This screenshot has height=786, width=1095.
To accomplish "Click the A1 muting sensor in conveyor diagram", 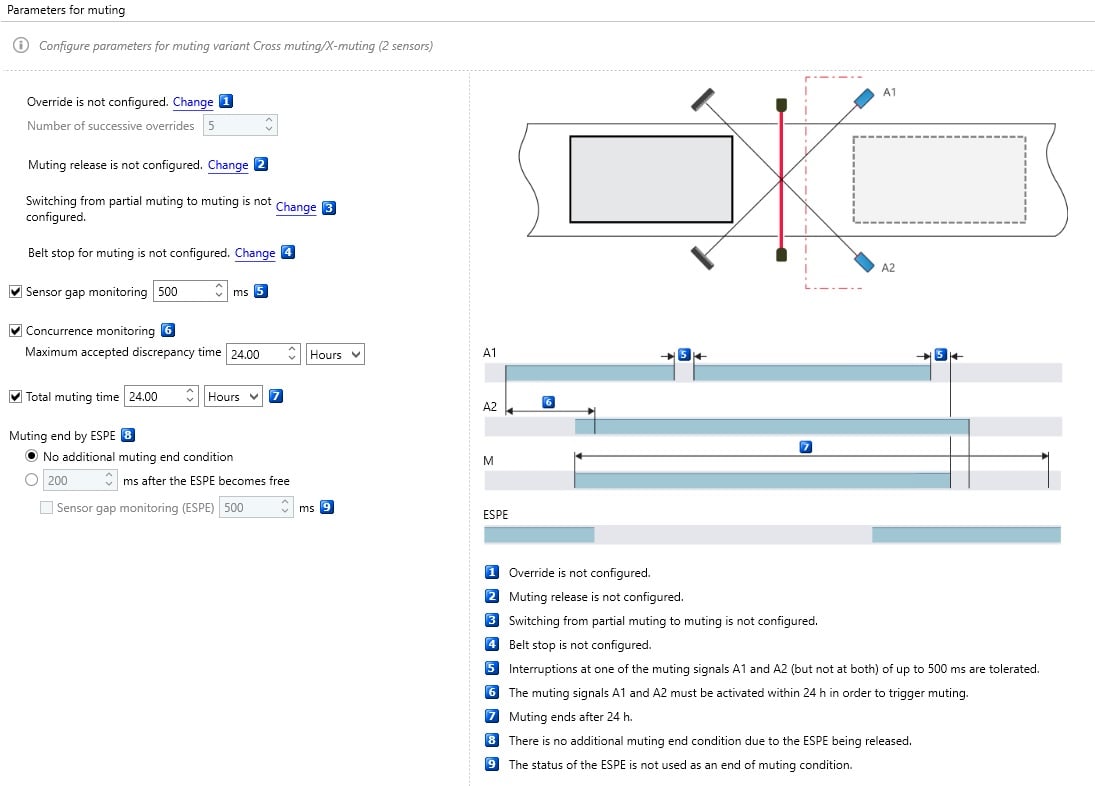I will click(864, 98).
